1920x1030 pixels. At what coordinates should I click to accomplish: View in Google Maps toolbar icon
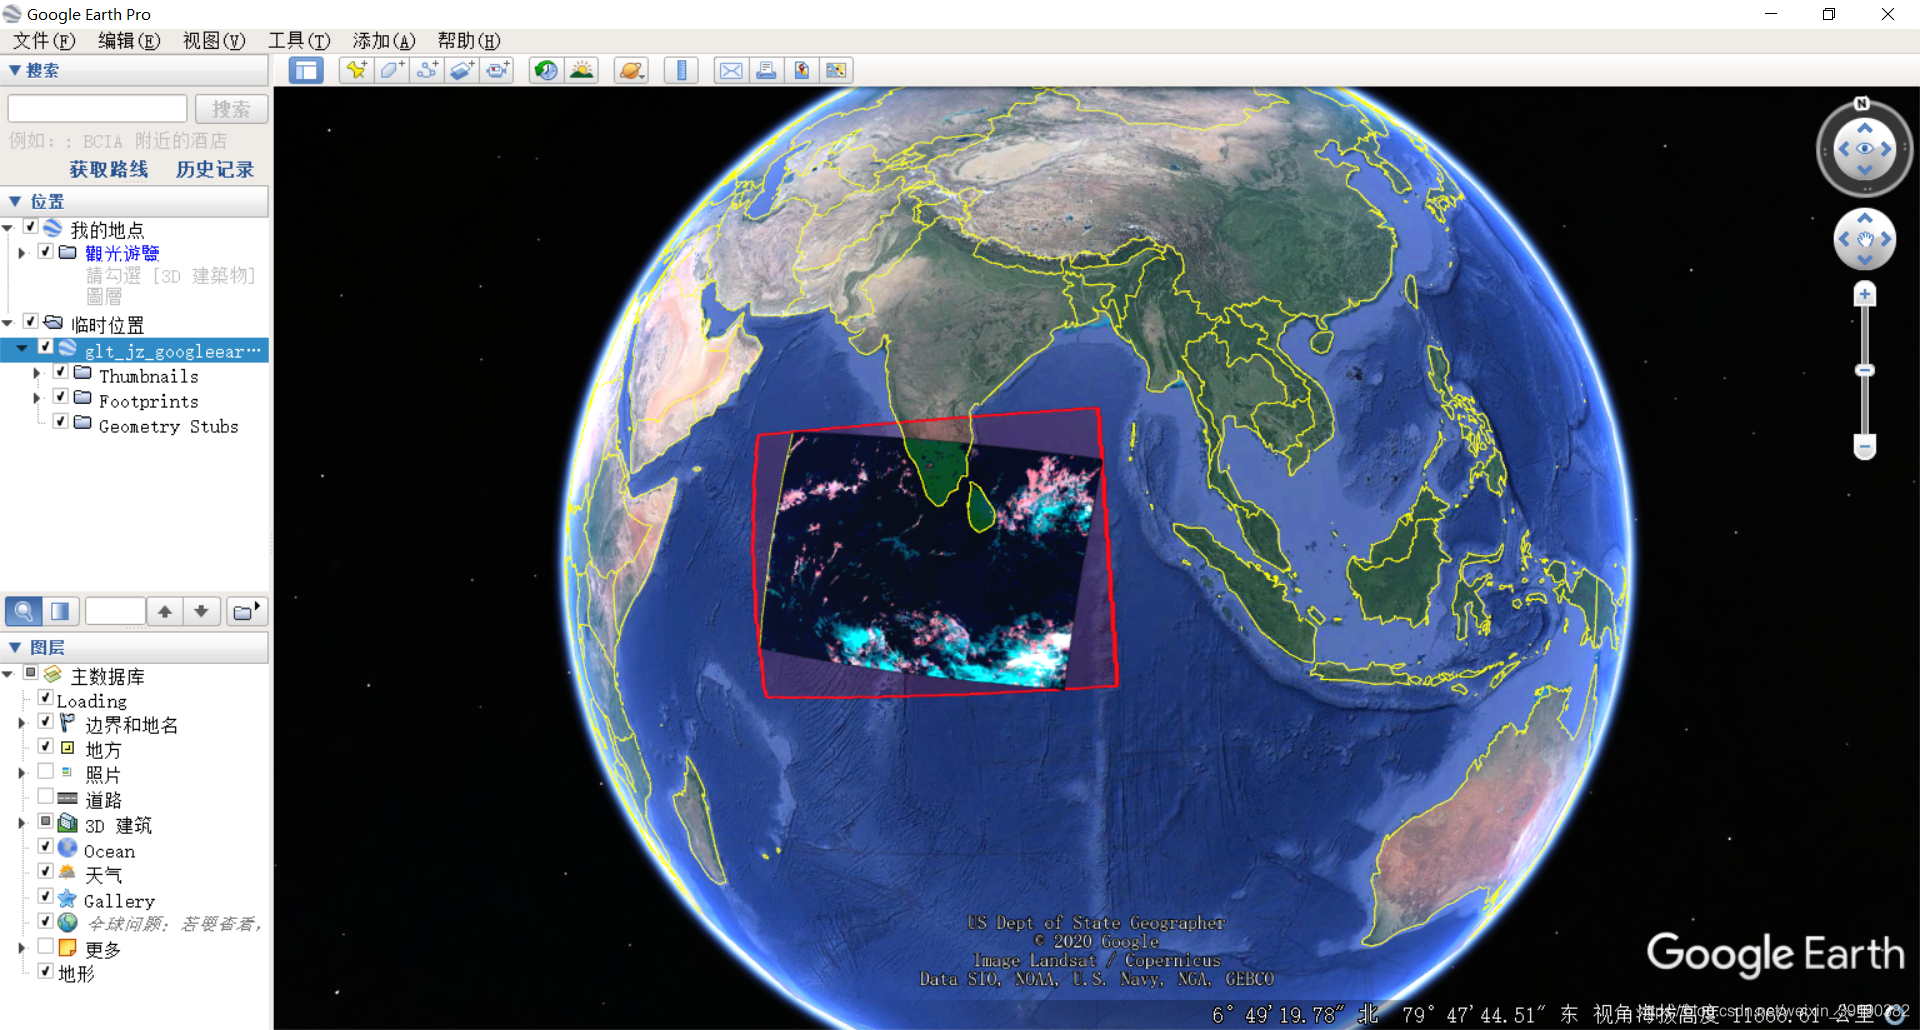[836, 70]
